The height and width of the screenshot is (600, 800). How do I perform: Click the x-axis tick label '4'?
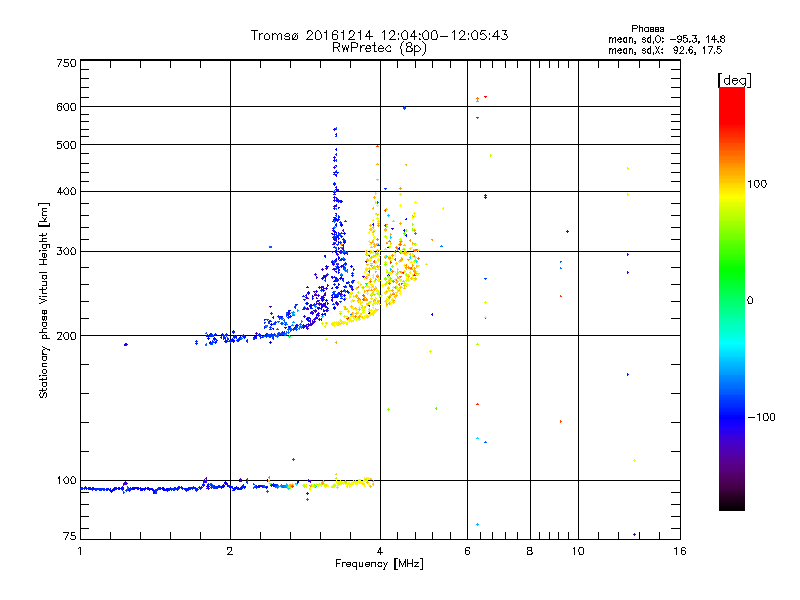point(380,551)
